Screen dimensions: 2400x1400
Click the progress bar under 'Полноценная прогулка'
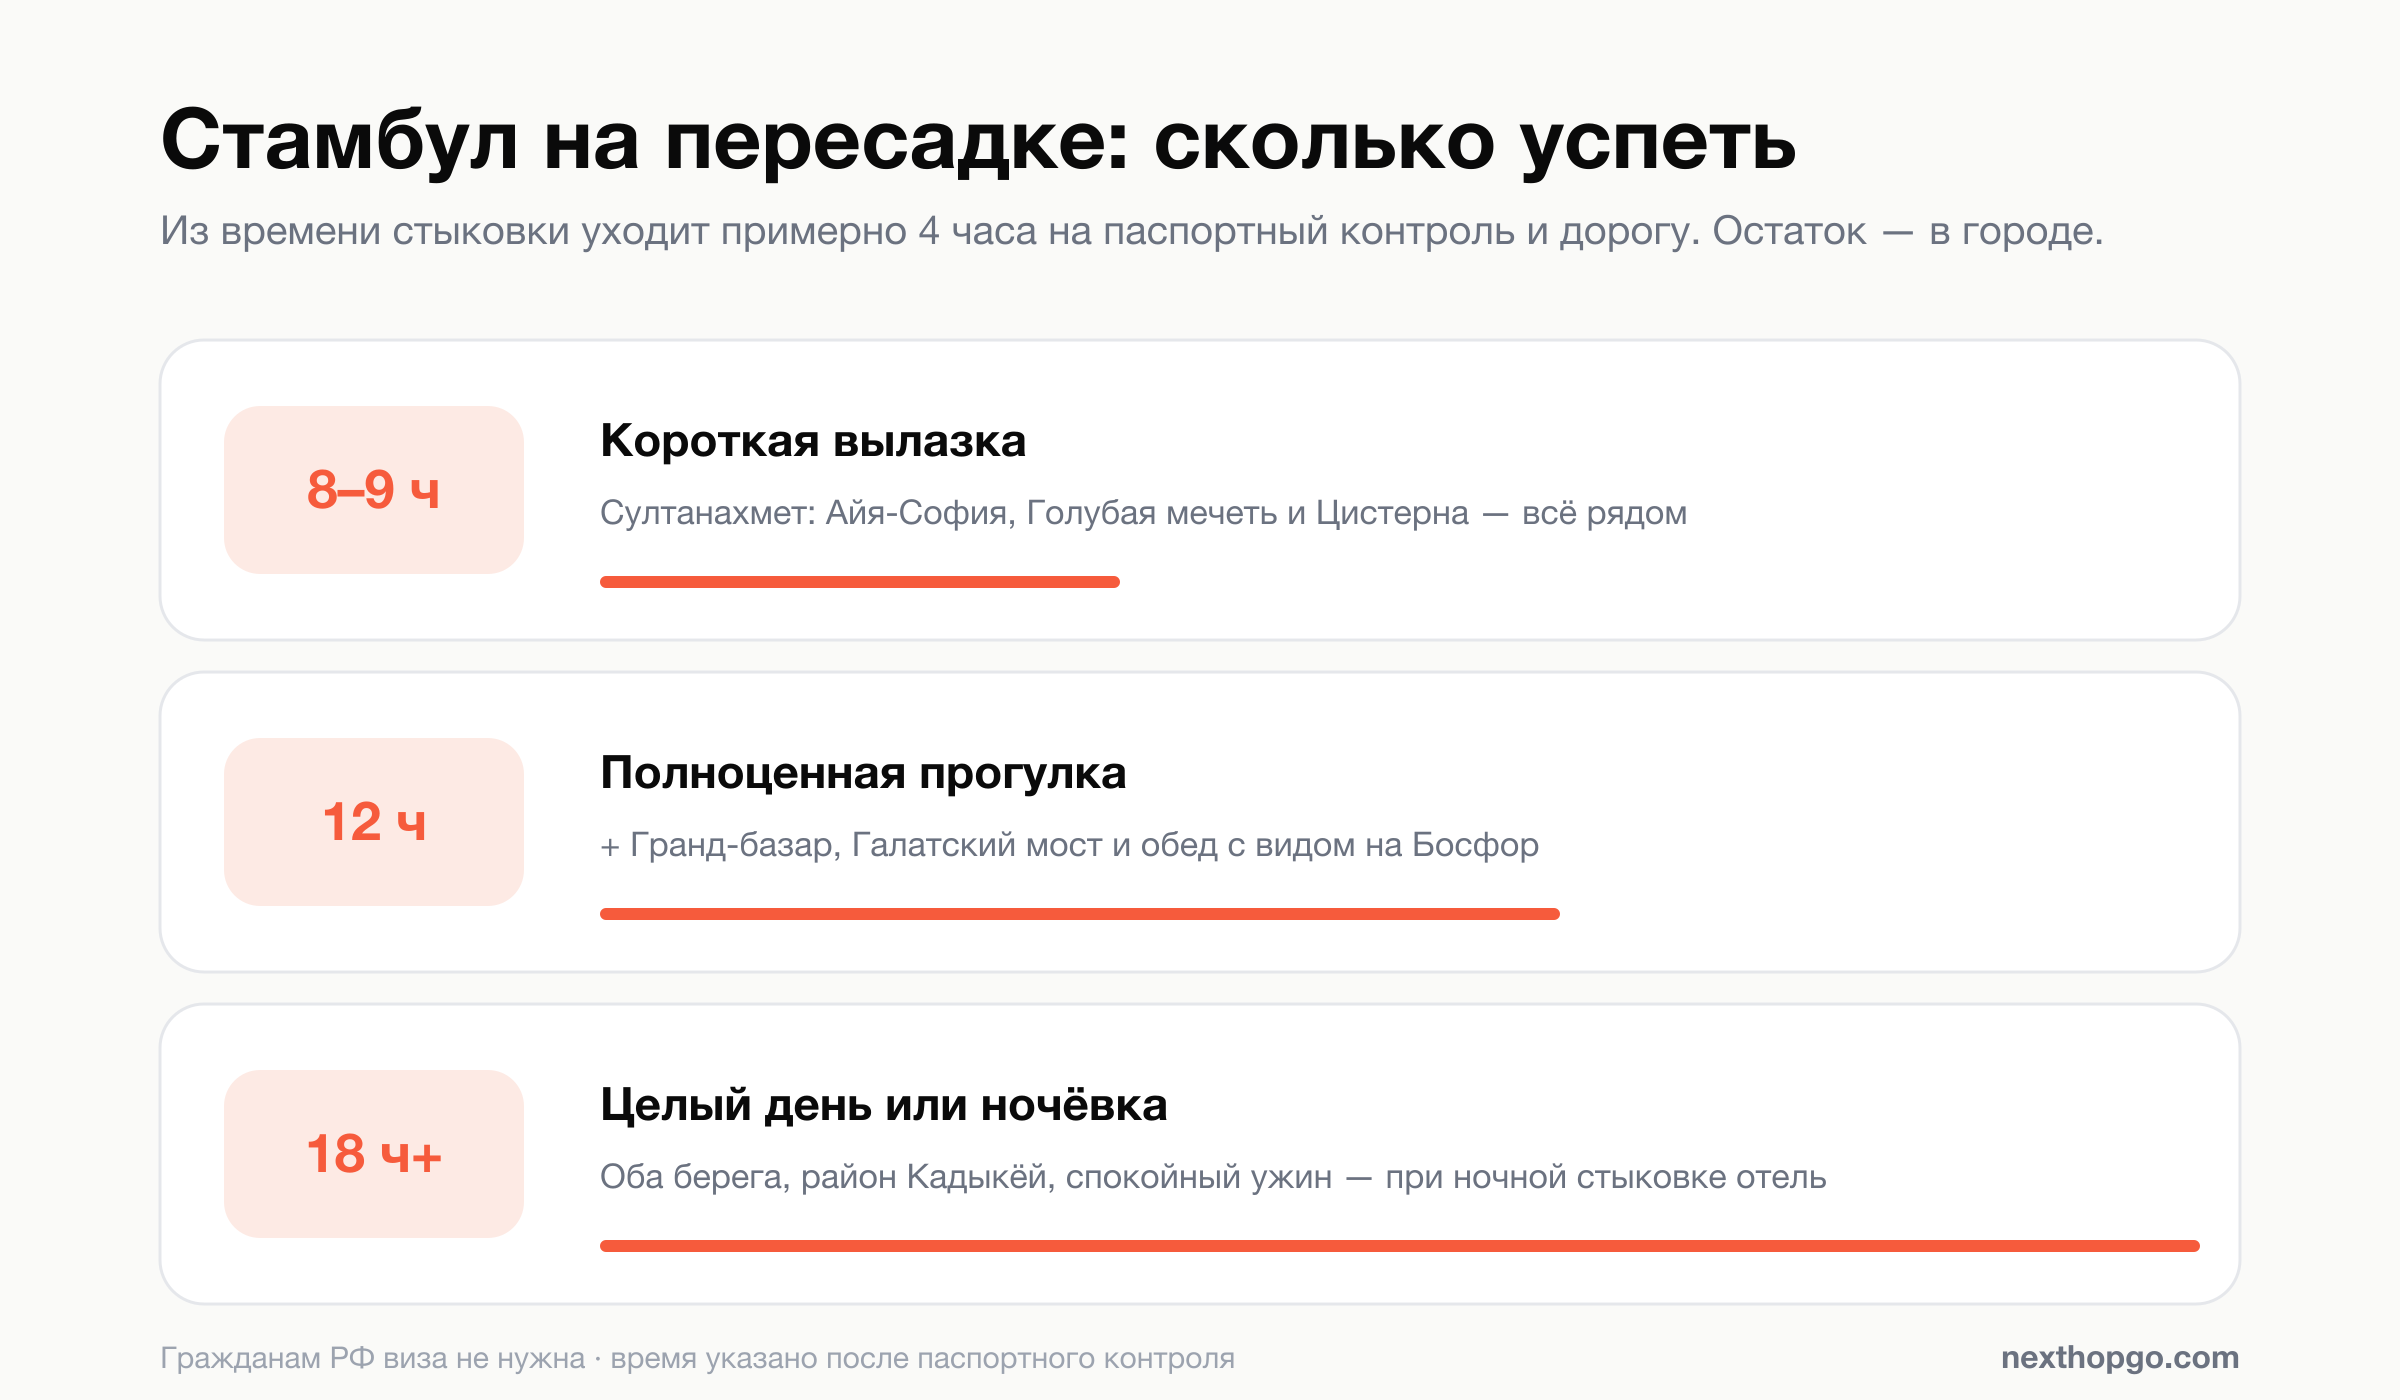tap(1080, 914)
